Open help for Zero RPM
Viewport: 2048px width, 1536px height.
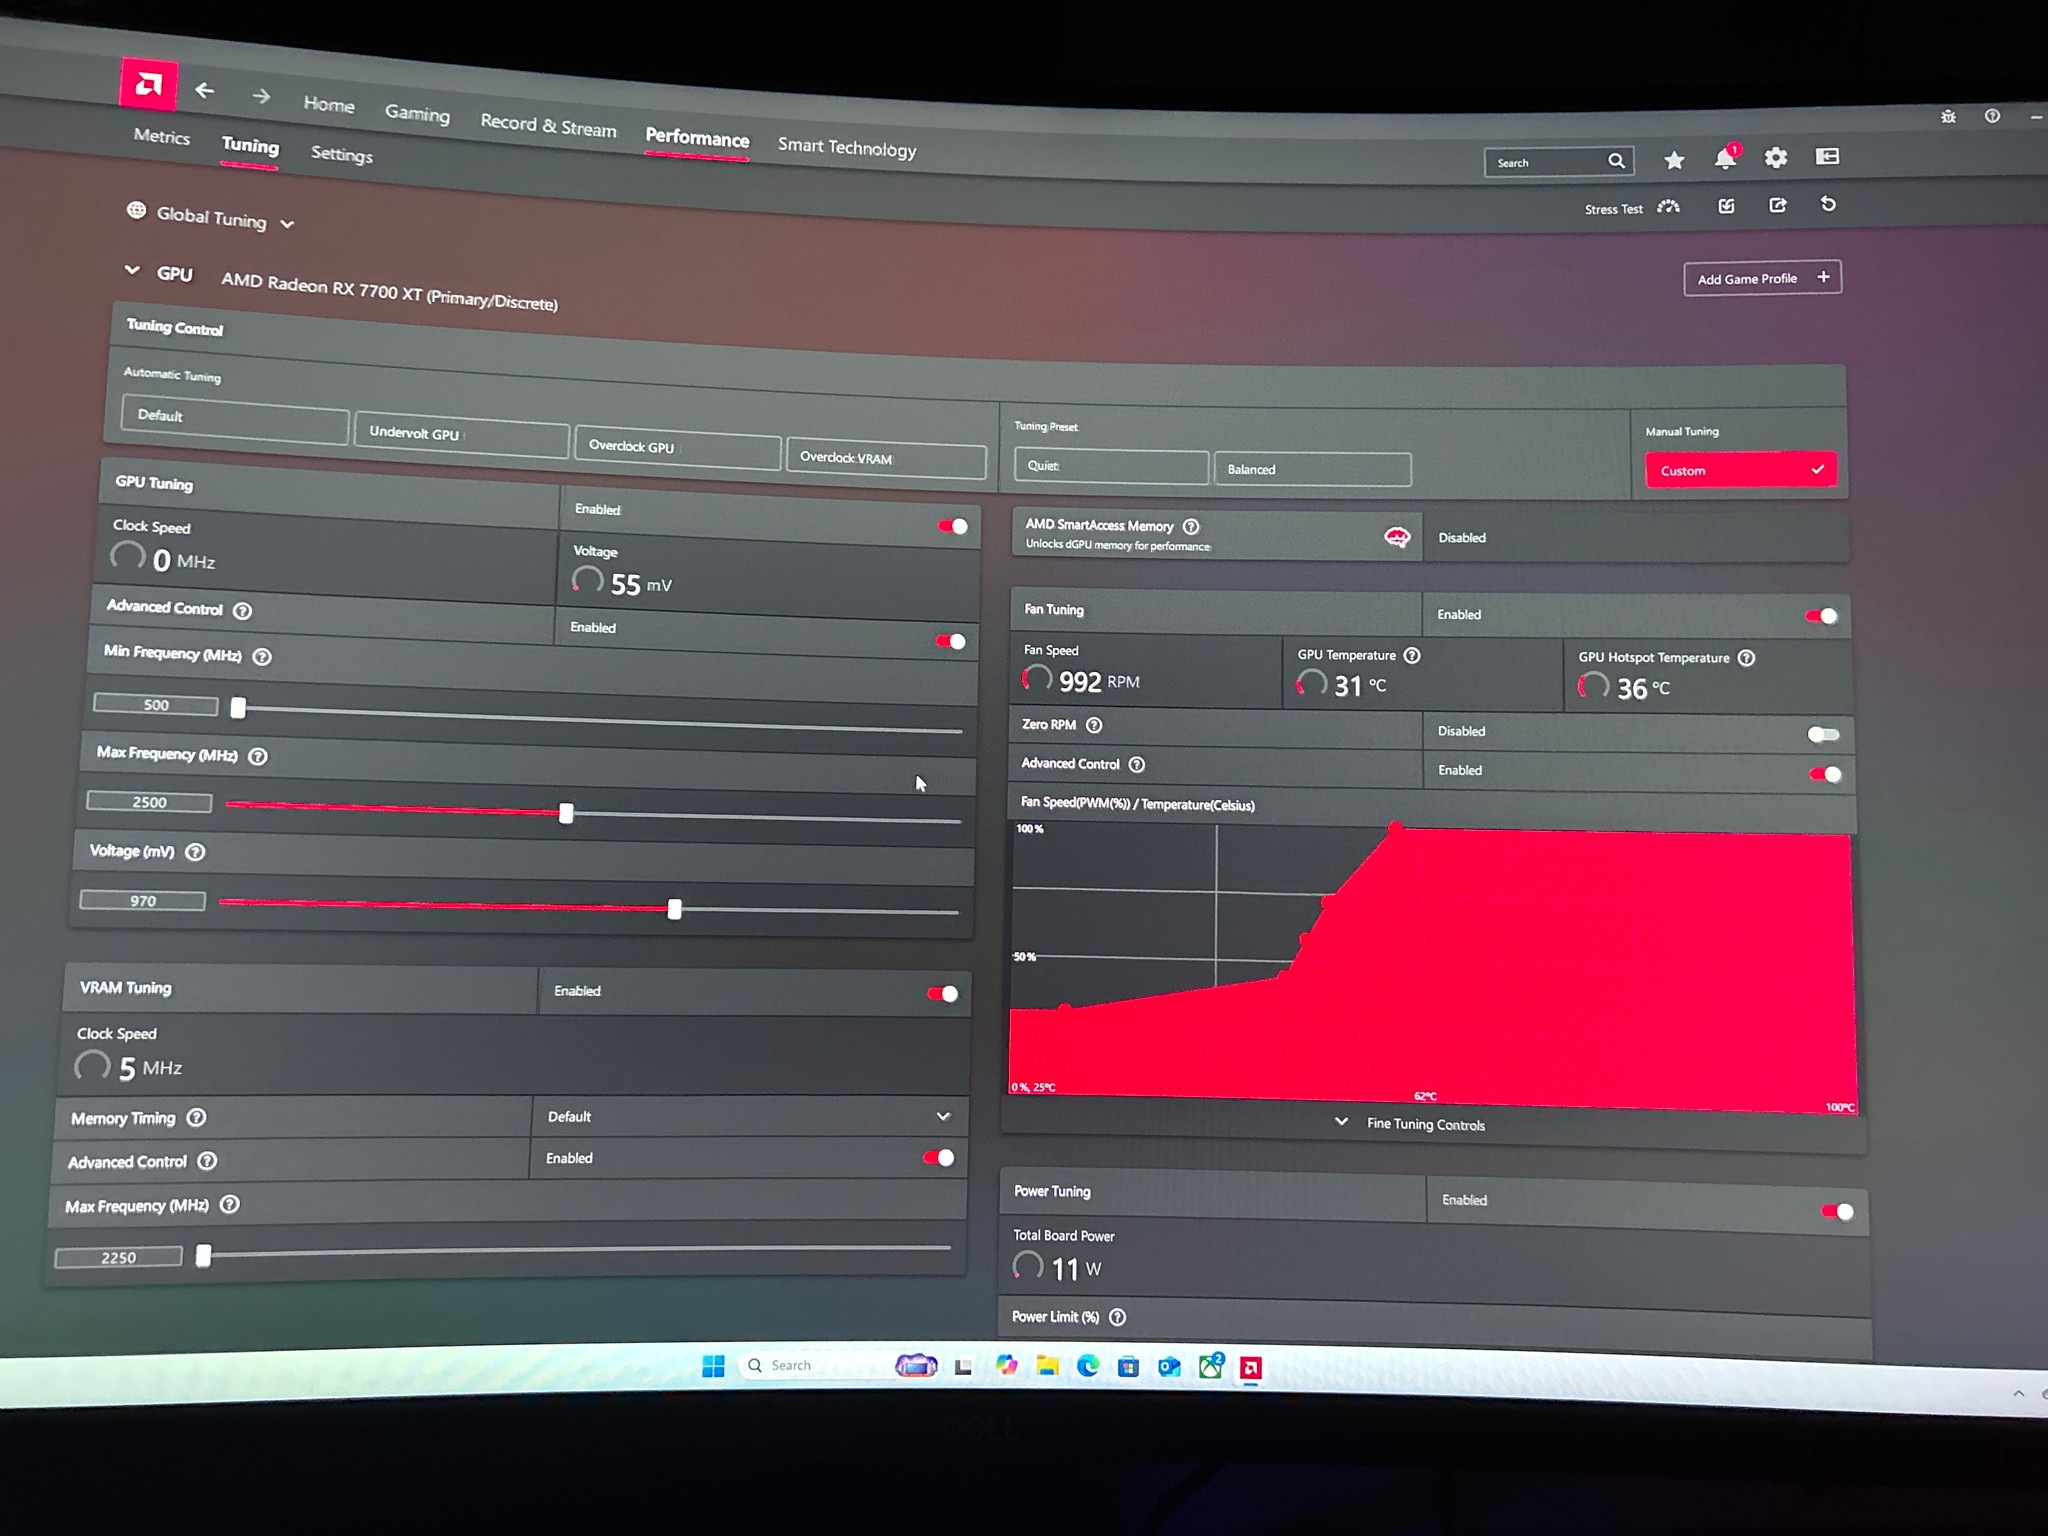1094,725
